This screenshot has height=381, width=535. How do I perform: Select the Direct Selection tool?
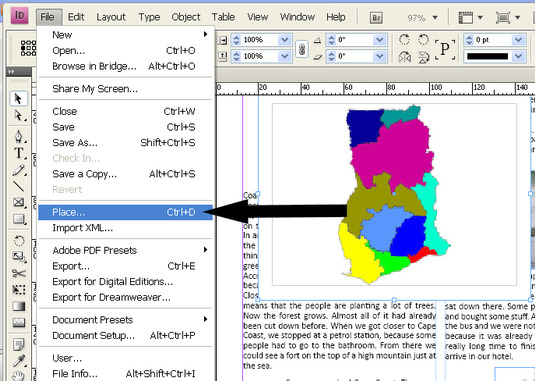pyautogui.click(x=18, y=116)
